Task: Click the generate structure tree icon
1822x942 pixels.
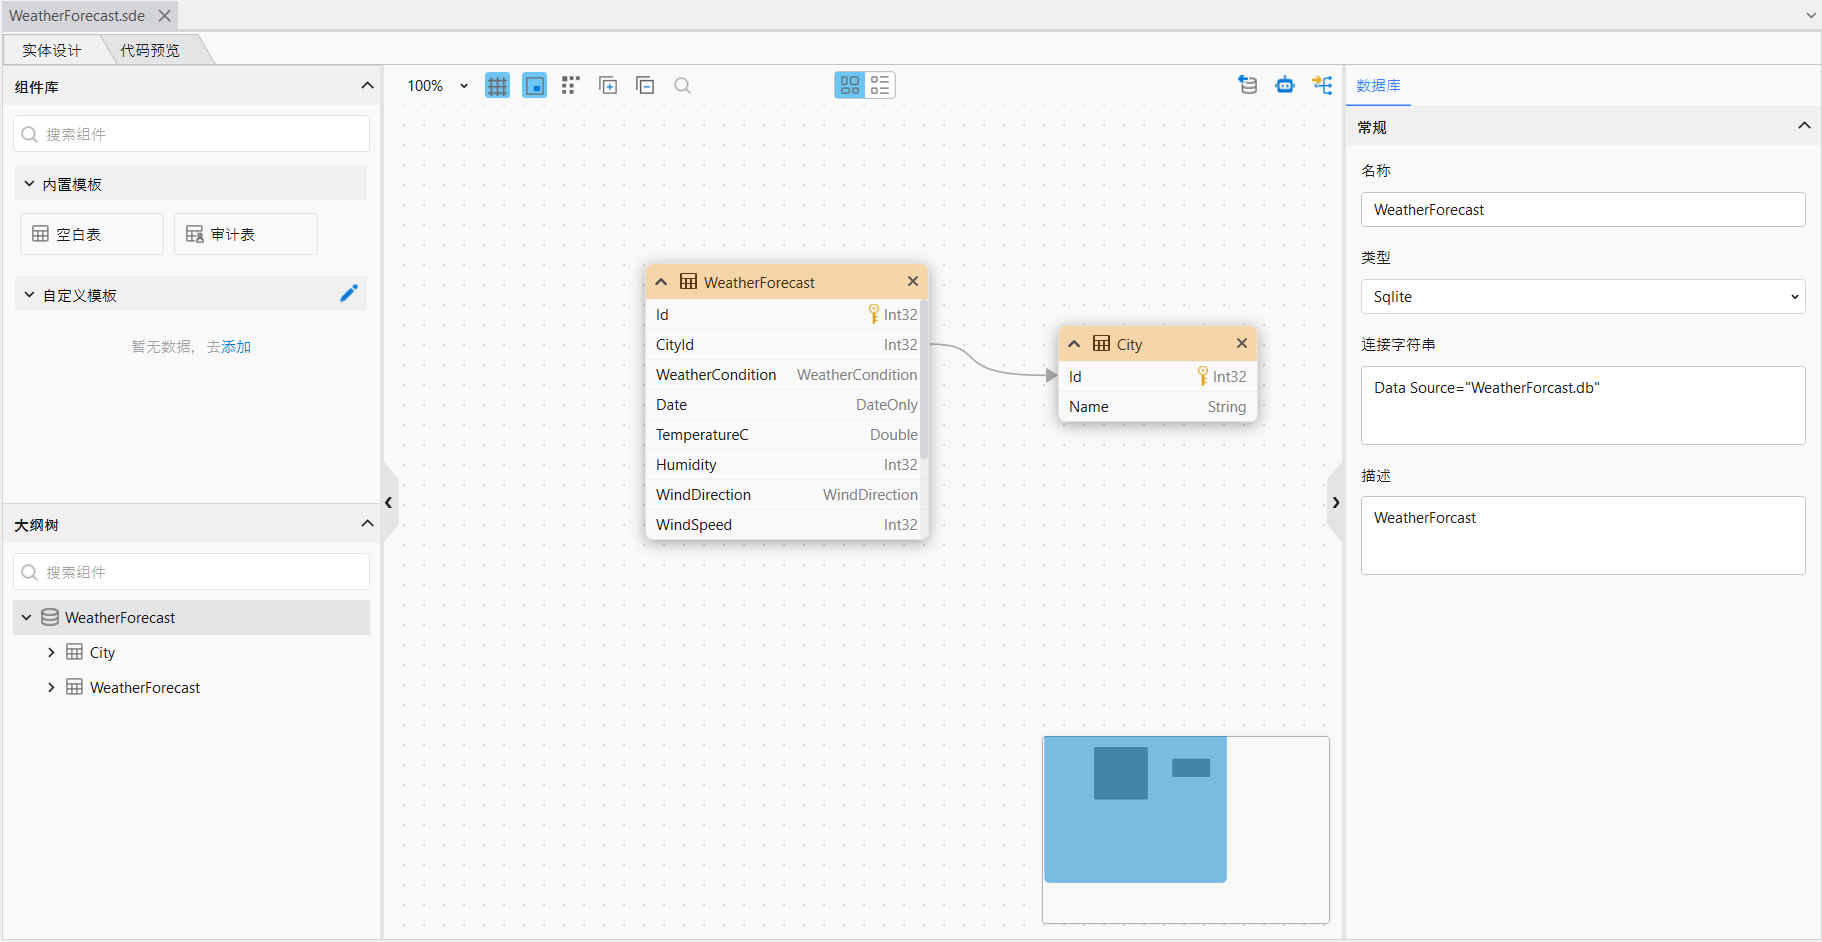Action: (1322, 86)
